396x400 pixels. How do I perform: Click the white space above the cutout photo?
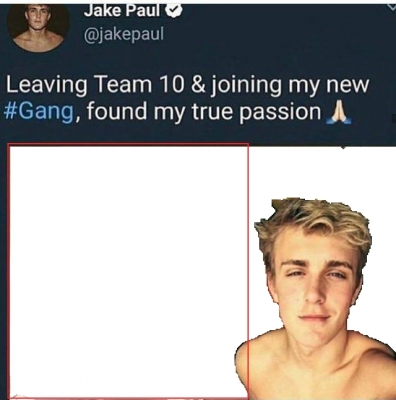(323, 172)
